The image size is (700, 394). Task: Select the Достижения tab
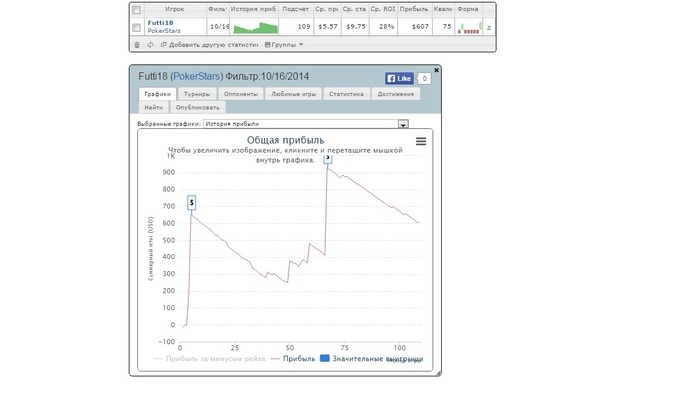click(x=396, y=94)
